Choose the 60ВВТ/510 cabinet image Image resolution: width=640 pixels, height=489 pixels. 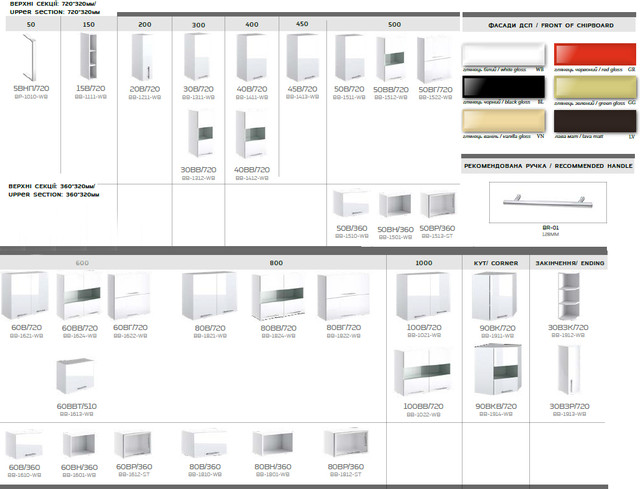(75, 377)
